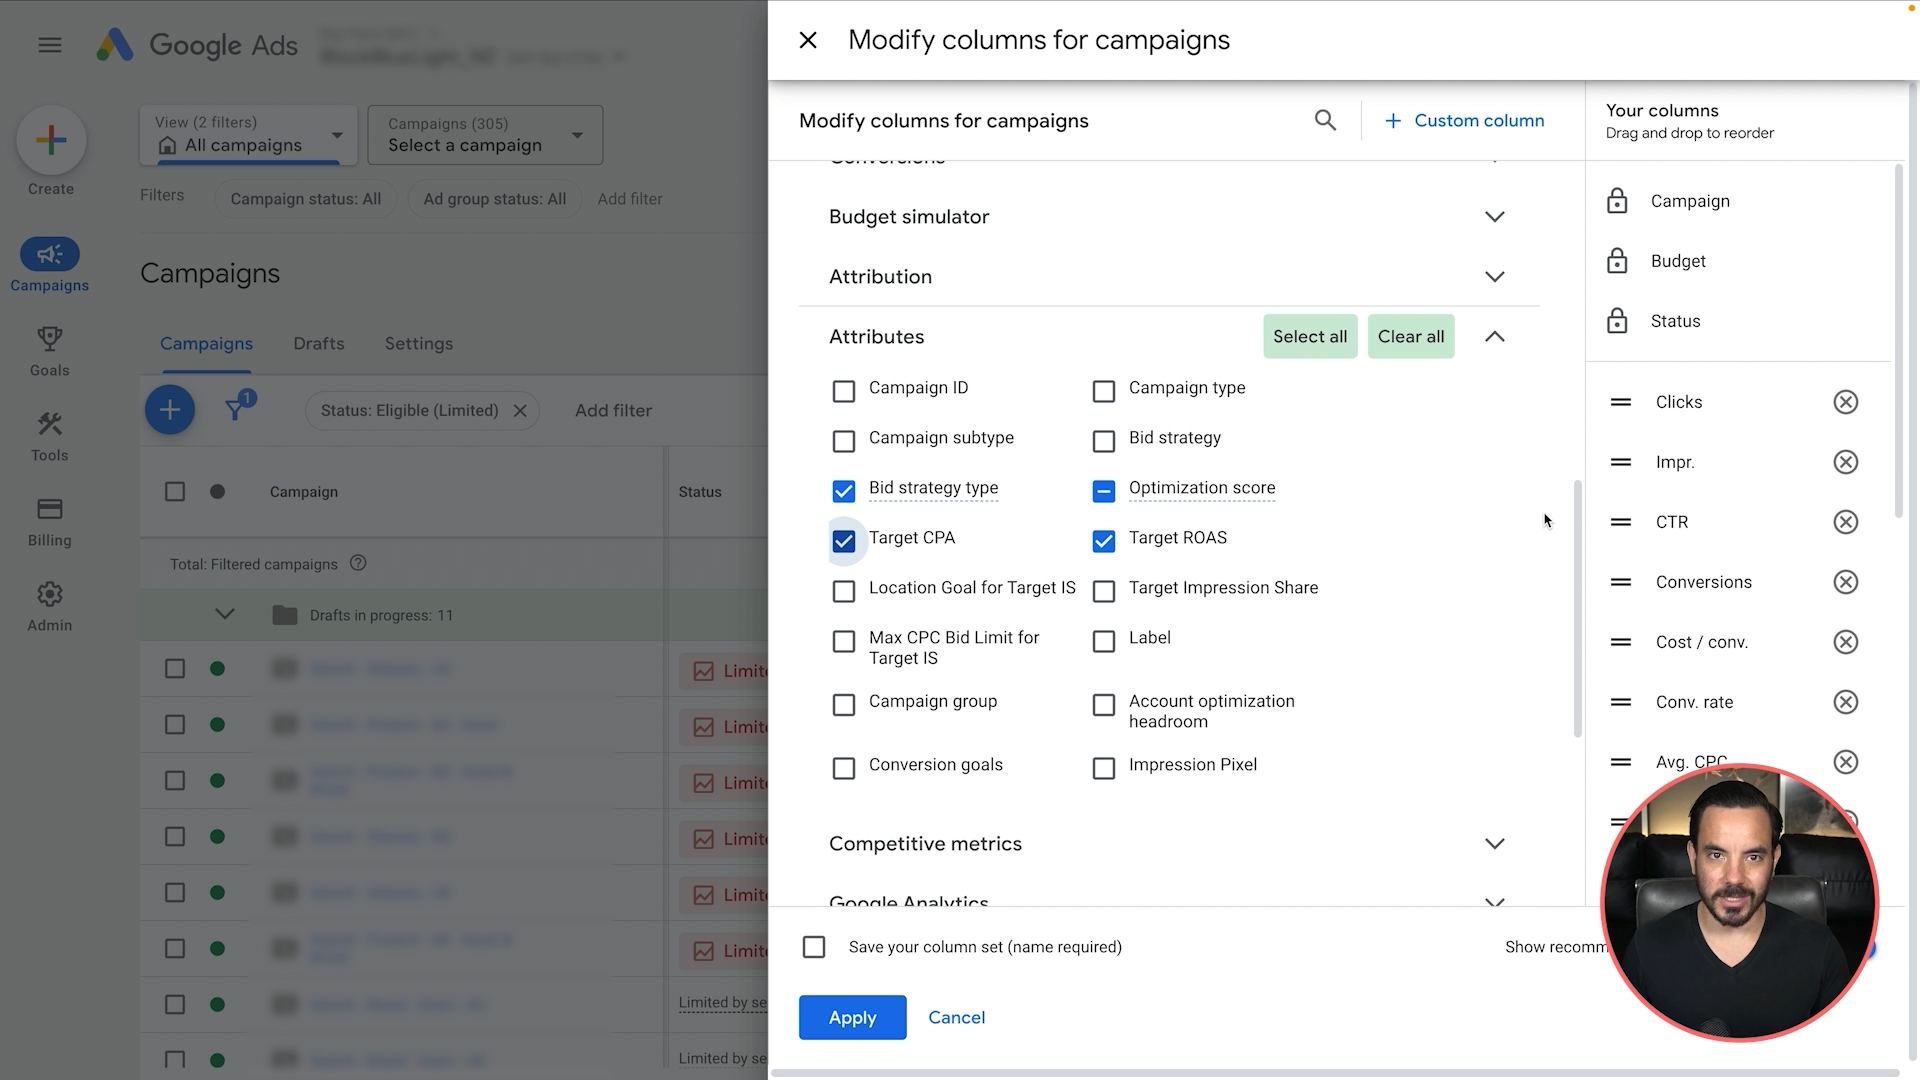Click the search magnifier in columns panel

coord(1325,121)
